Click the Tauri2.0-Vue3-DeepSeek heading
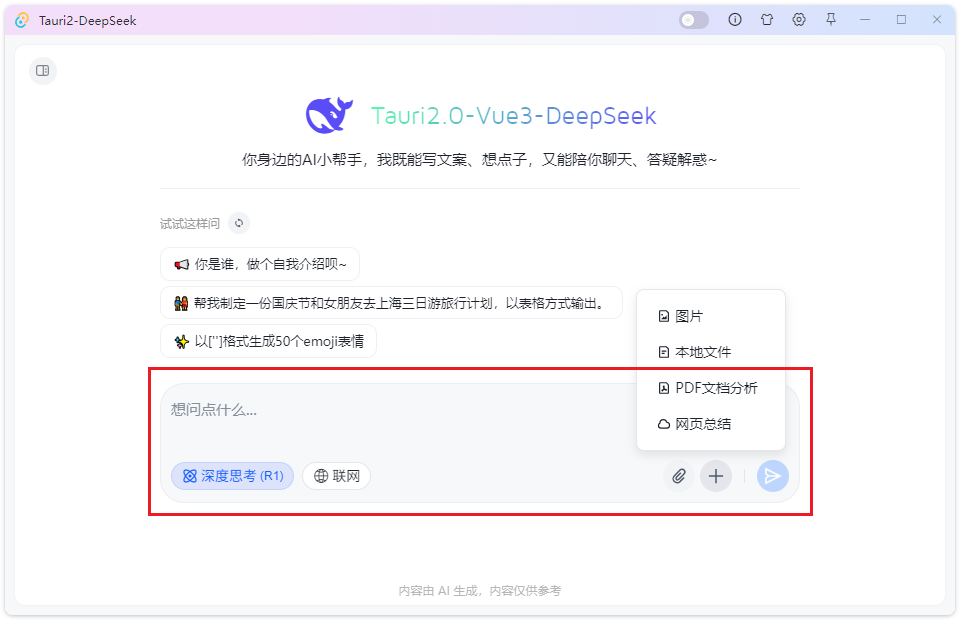The width and height of the screenshot is (960, 620). coord(514,116)
